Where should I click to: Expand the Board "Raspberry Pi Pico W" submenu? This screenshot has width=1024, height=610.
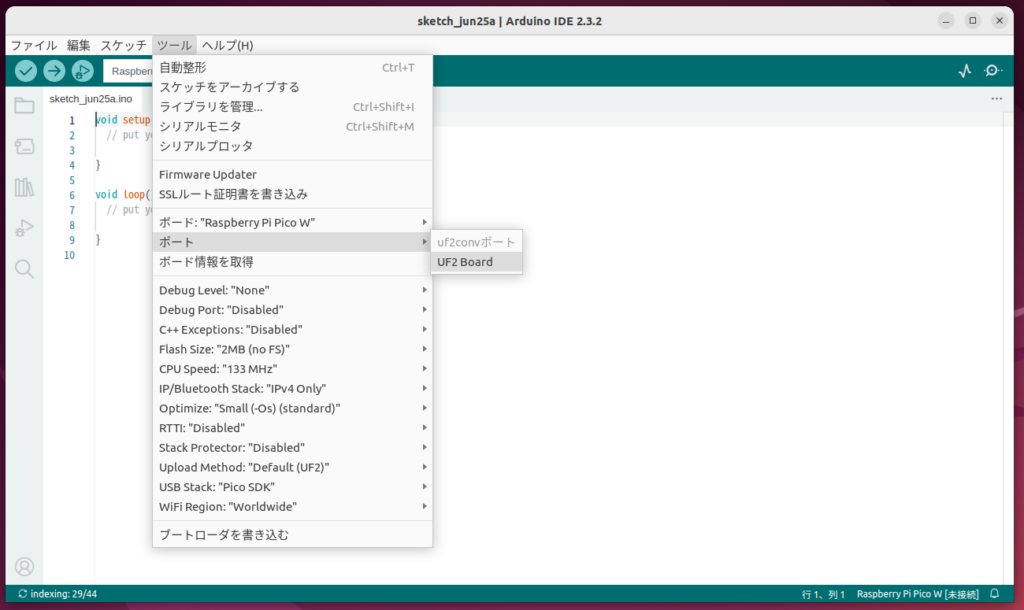tap(292, 222)
